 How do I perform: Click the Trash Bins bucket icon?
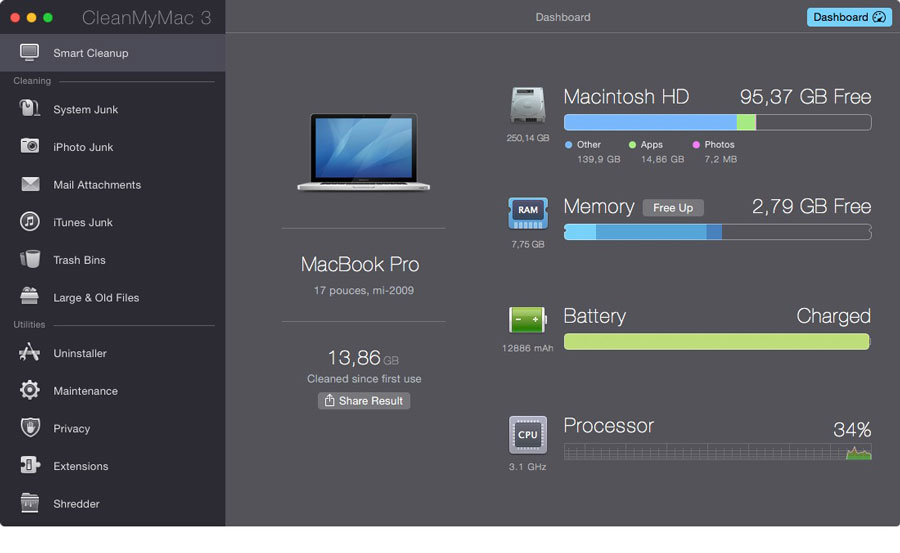click(x=30, y=259)
